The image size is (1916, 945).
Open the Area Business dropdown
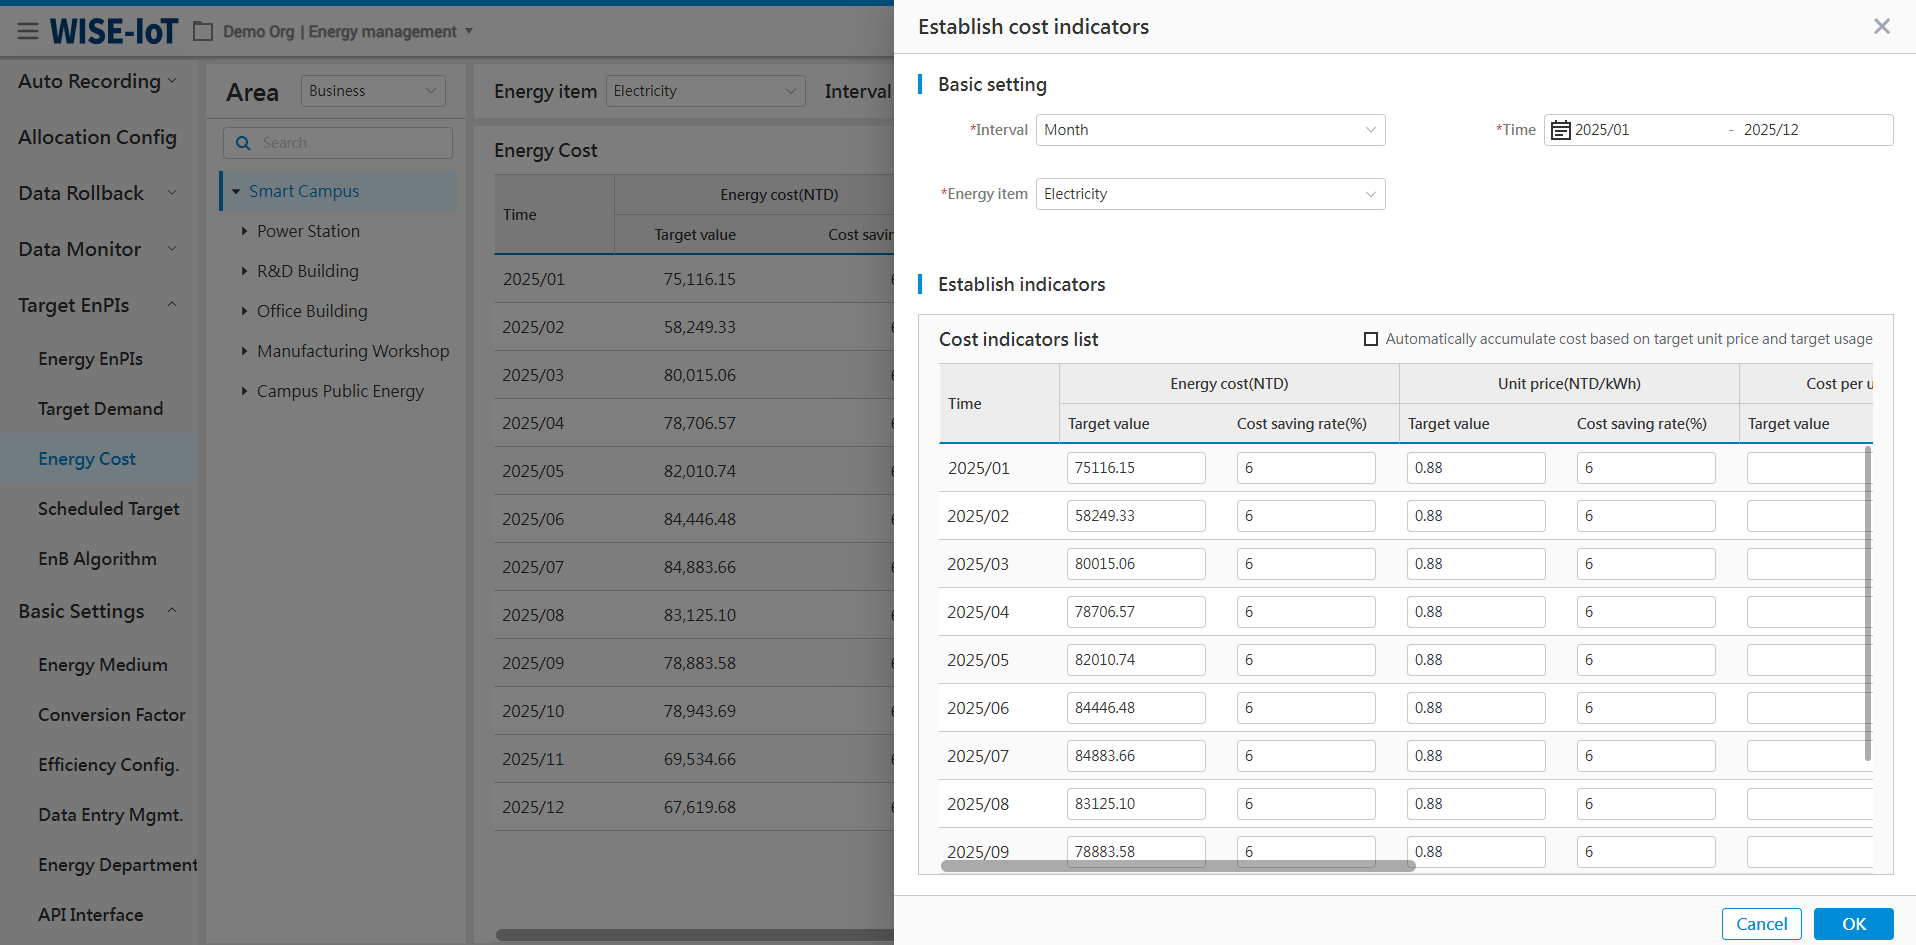[373, 91]
